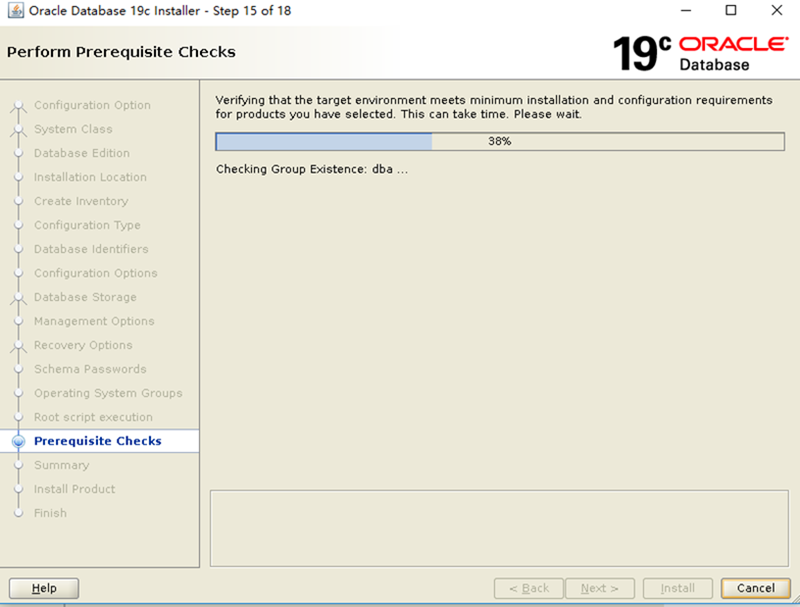Click the Help button
The image size is (800, 607).
click(44, 588)
